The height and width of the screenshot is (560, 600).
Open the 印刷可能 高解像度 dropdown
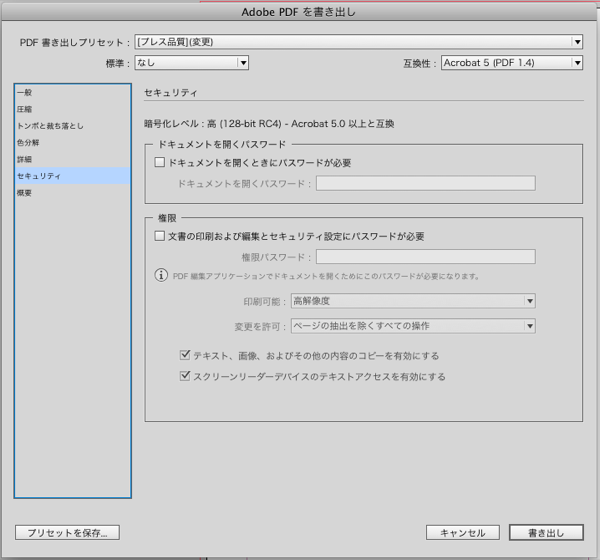[x=412, y=301]
